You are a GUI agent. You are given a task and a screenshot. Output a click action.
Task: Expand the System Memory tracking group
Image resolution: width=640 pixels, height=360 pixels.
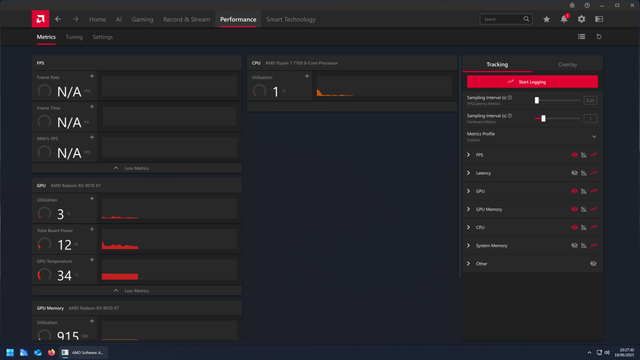[x=469, y=245]
